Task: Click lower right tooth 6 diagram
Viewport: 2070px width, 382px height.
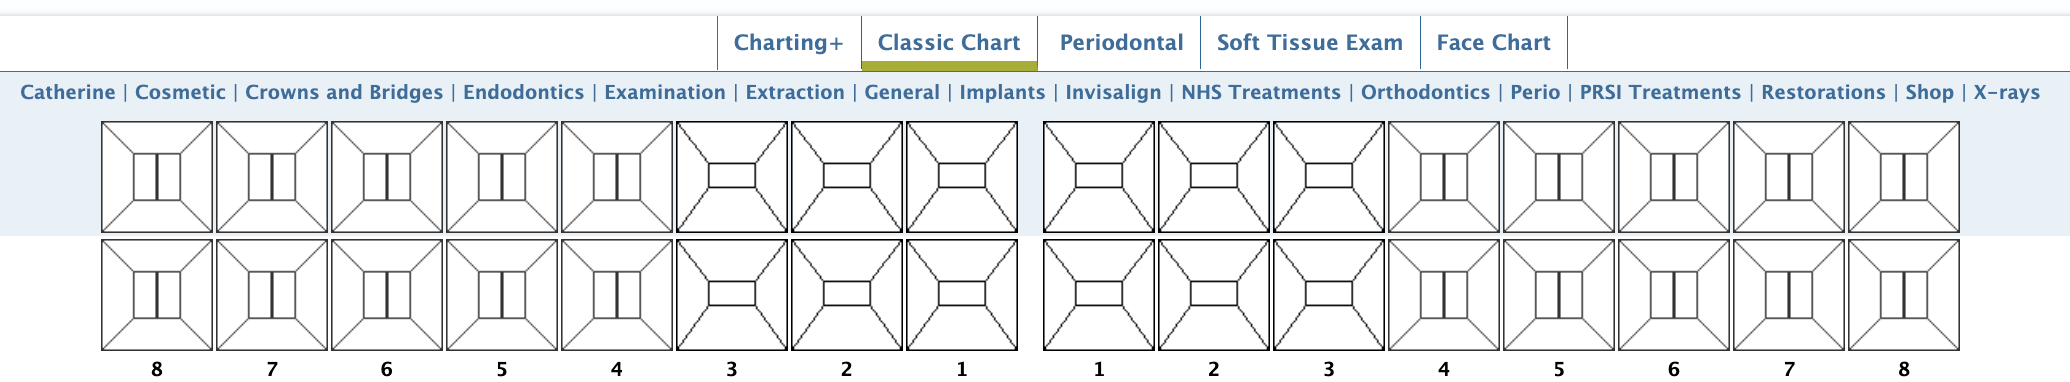Action: (387, 295)
